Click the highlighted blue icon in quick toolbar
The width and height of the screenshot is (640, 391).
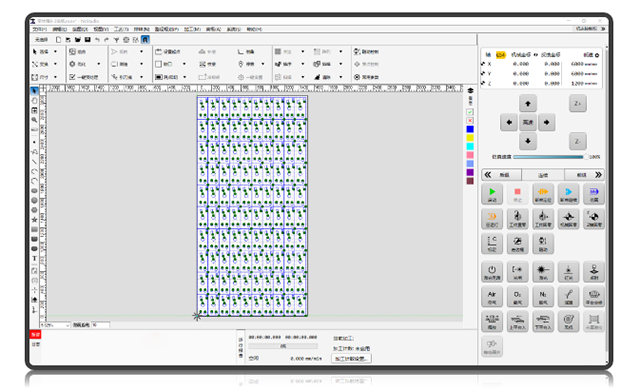[145, 40]
